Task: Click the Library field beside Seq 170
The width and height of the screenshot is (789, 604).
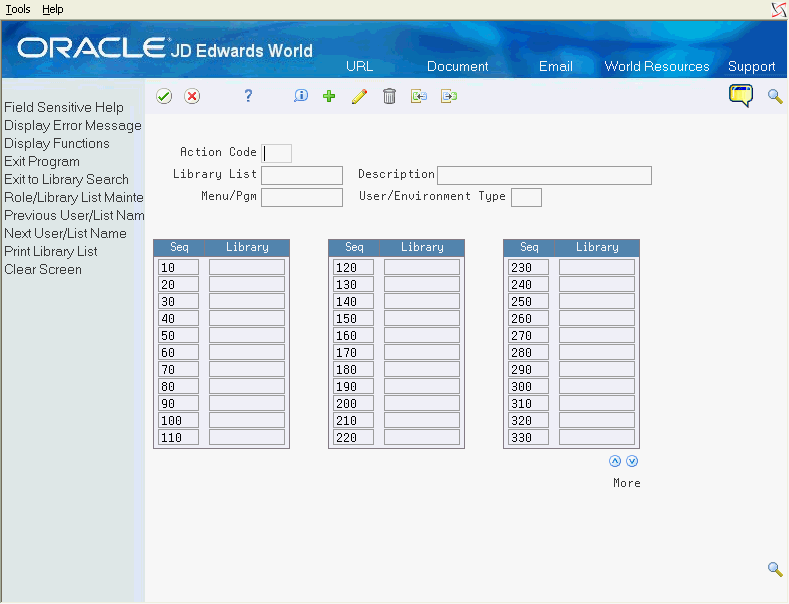Action: point(422,352)
